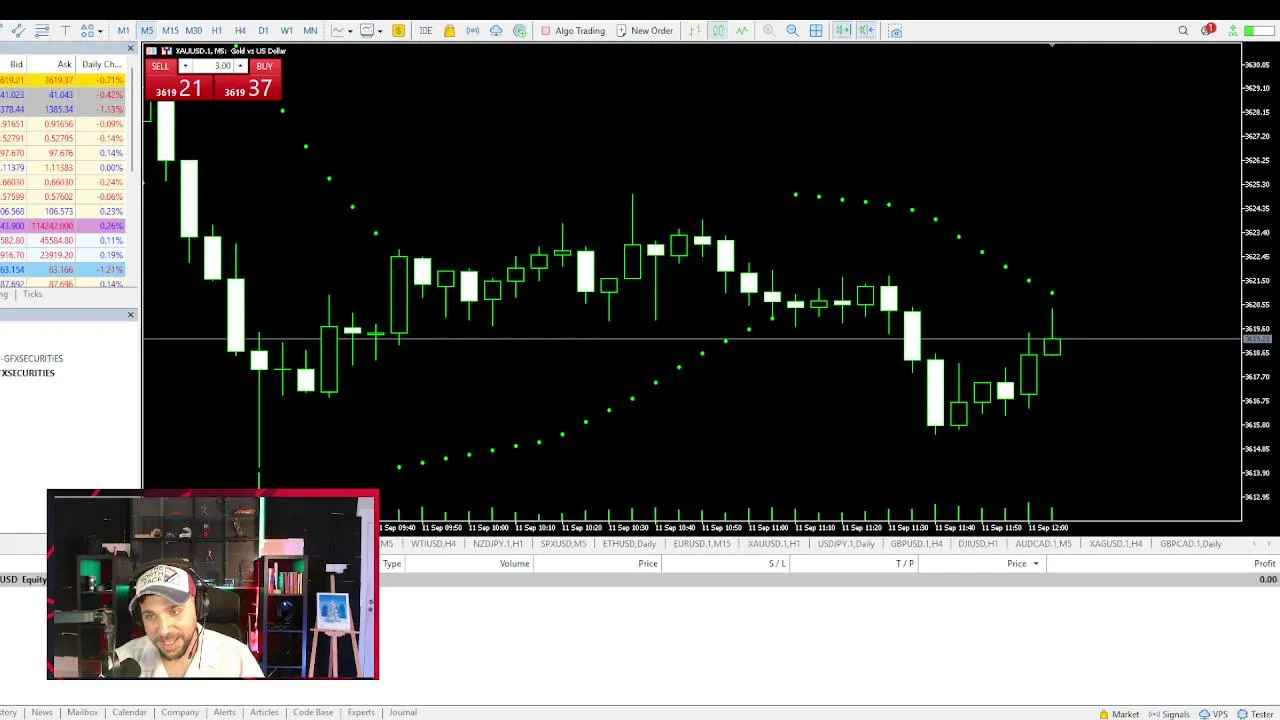1280x720 pixels.
Task: Open notifications with red badge
Action: pos(1207,30)
